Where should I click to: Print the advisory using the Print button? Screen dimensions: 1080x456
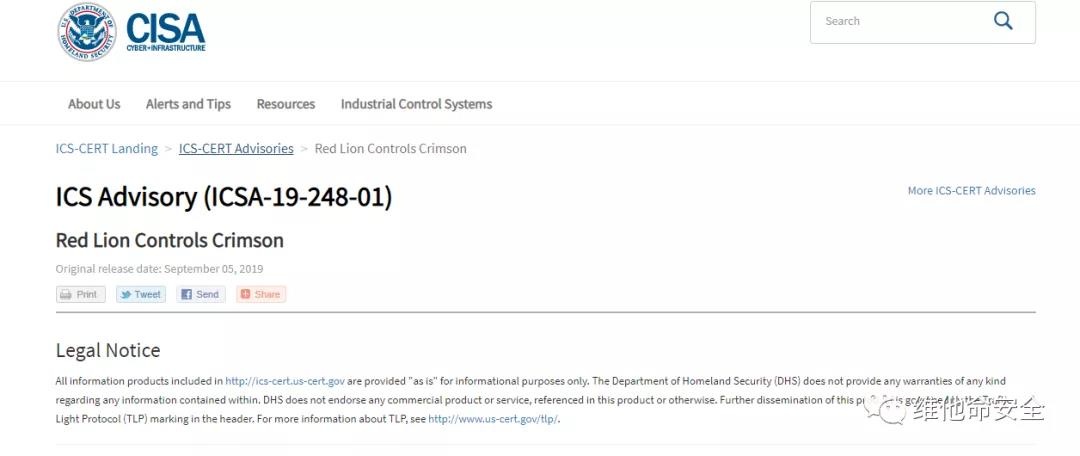[80, 294]
